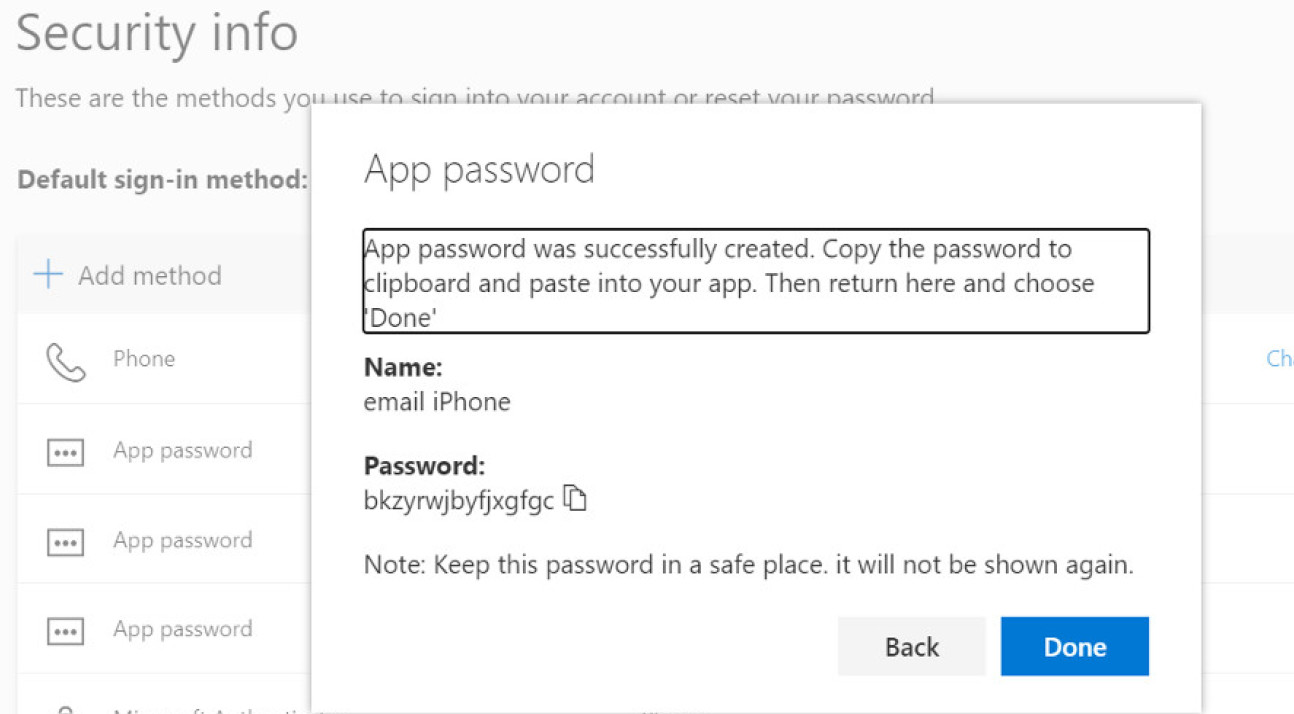This screenshot has height=714, width=1294.
Task: Click the Phone handset icon
Action: (65, 362)
